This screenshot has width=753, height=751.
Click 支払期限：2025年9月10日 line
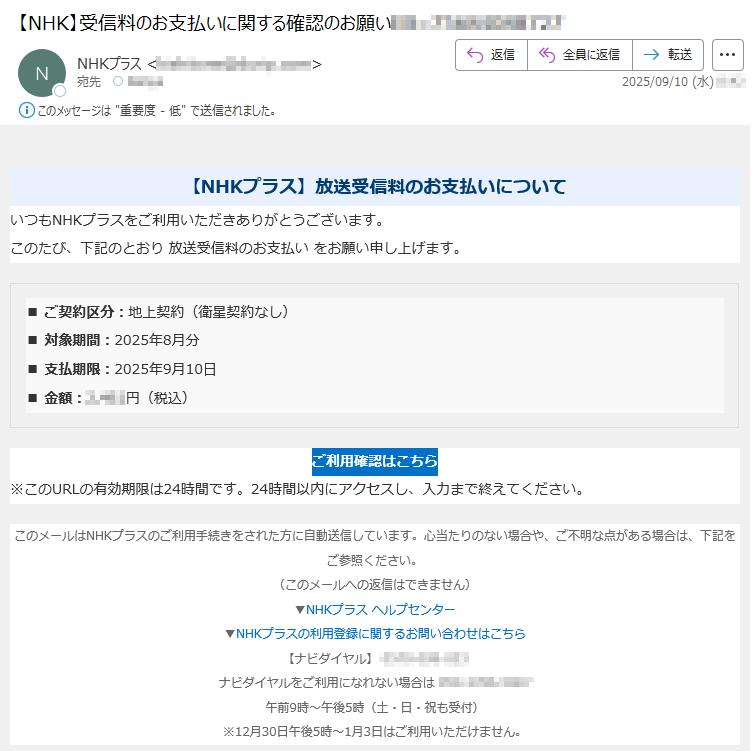(x=122, y=369)
